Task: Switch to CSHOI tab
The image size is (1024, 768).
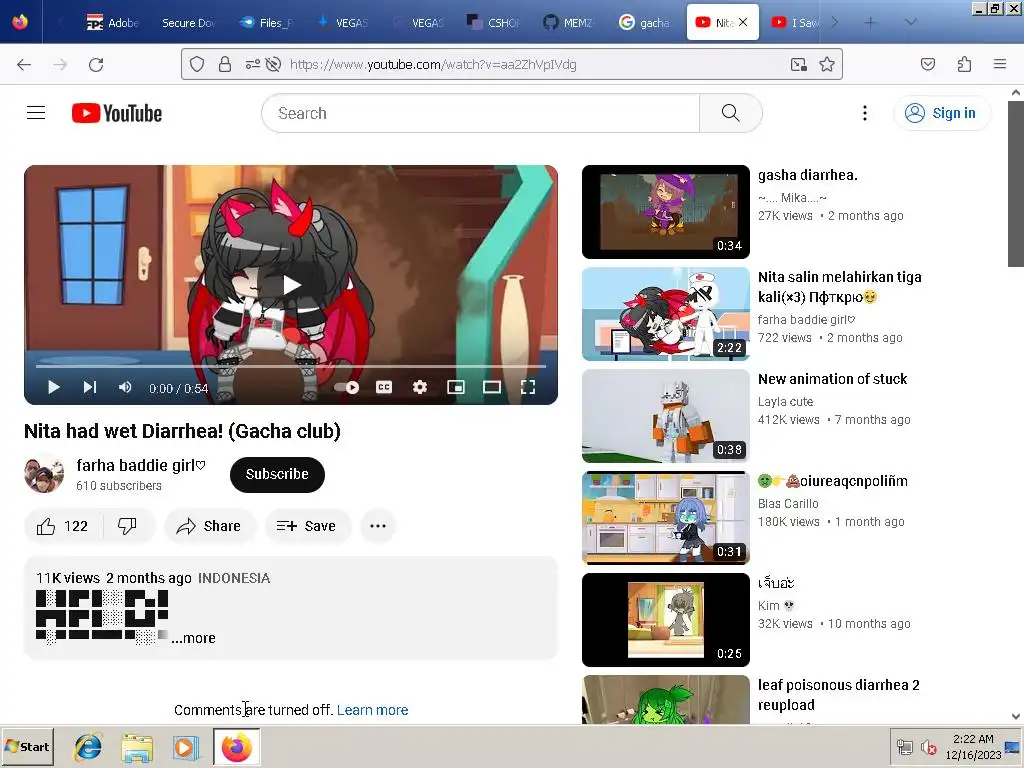Action: pyautogui.click(x=492, y=23)
